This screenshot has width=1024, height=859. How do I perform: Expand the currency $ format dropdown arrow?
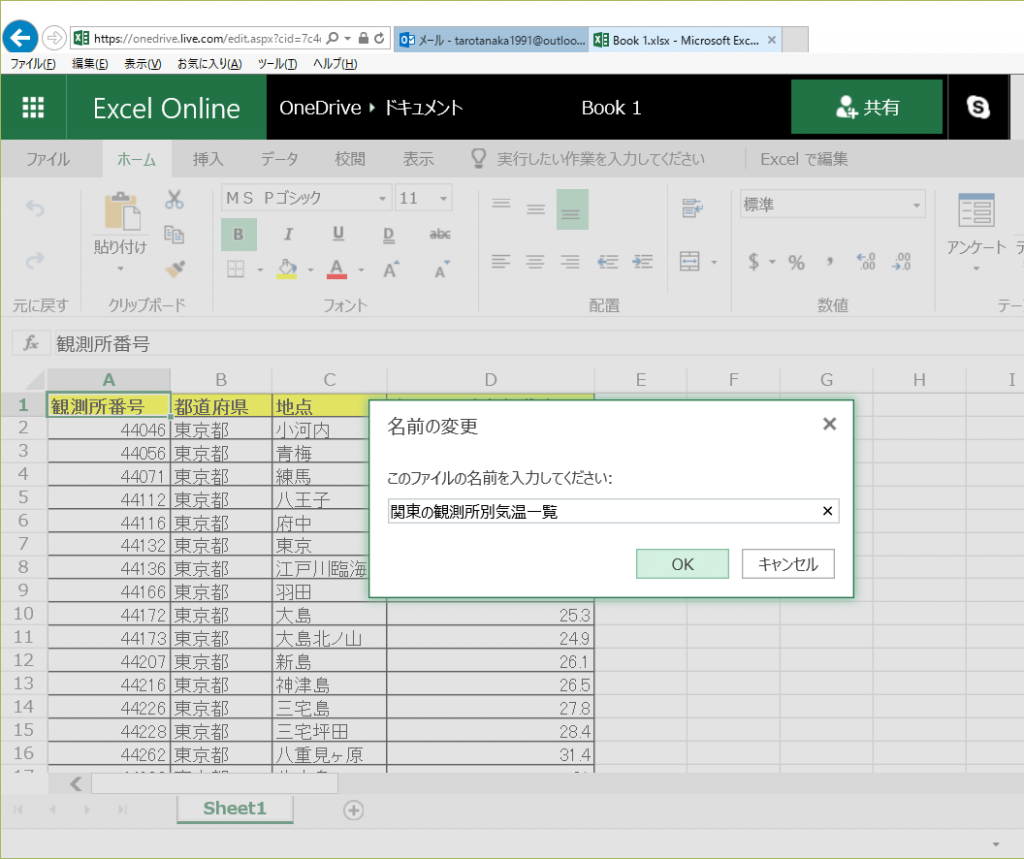[772, 263]
